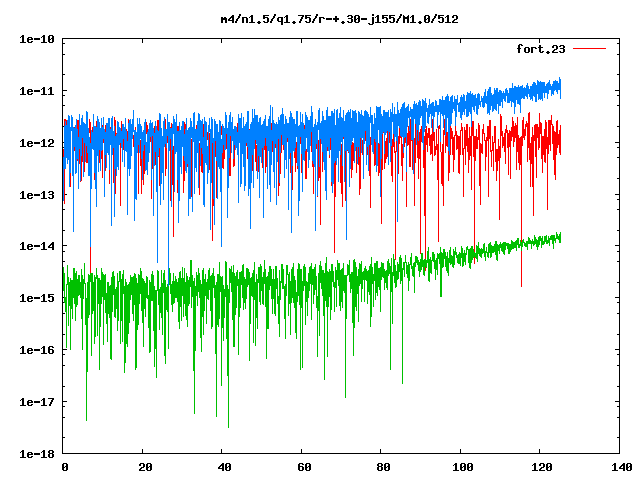This screenshot has width=640, height=480.
Task: Click the x-axis label 100
Action: [x=462, y=467]
